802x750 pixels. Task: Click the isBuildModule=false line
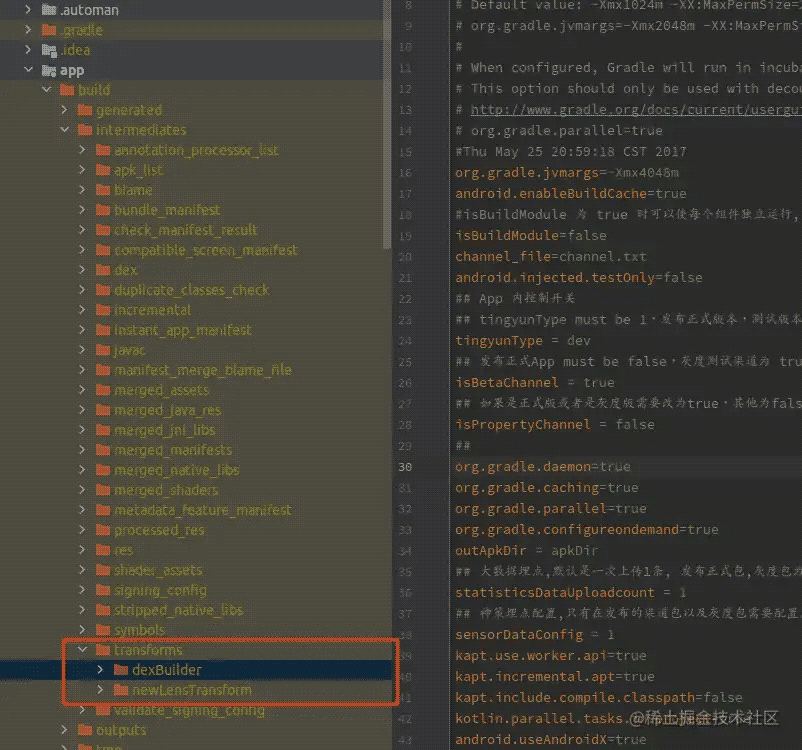[531, 235]
